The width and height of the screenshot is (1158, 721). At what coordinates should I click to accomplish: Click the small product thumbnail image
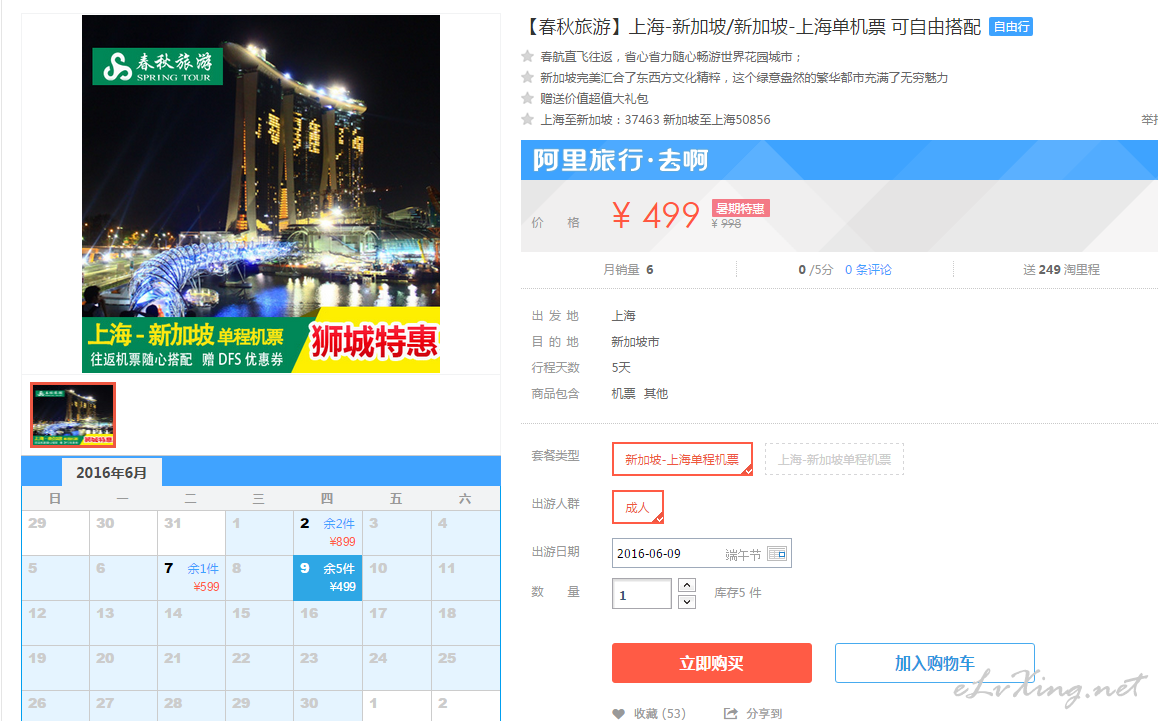[73, 414]
